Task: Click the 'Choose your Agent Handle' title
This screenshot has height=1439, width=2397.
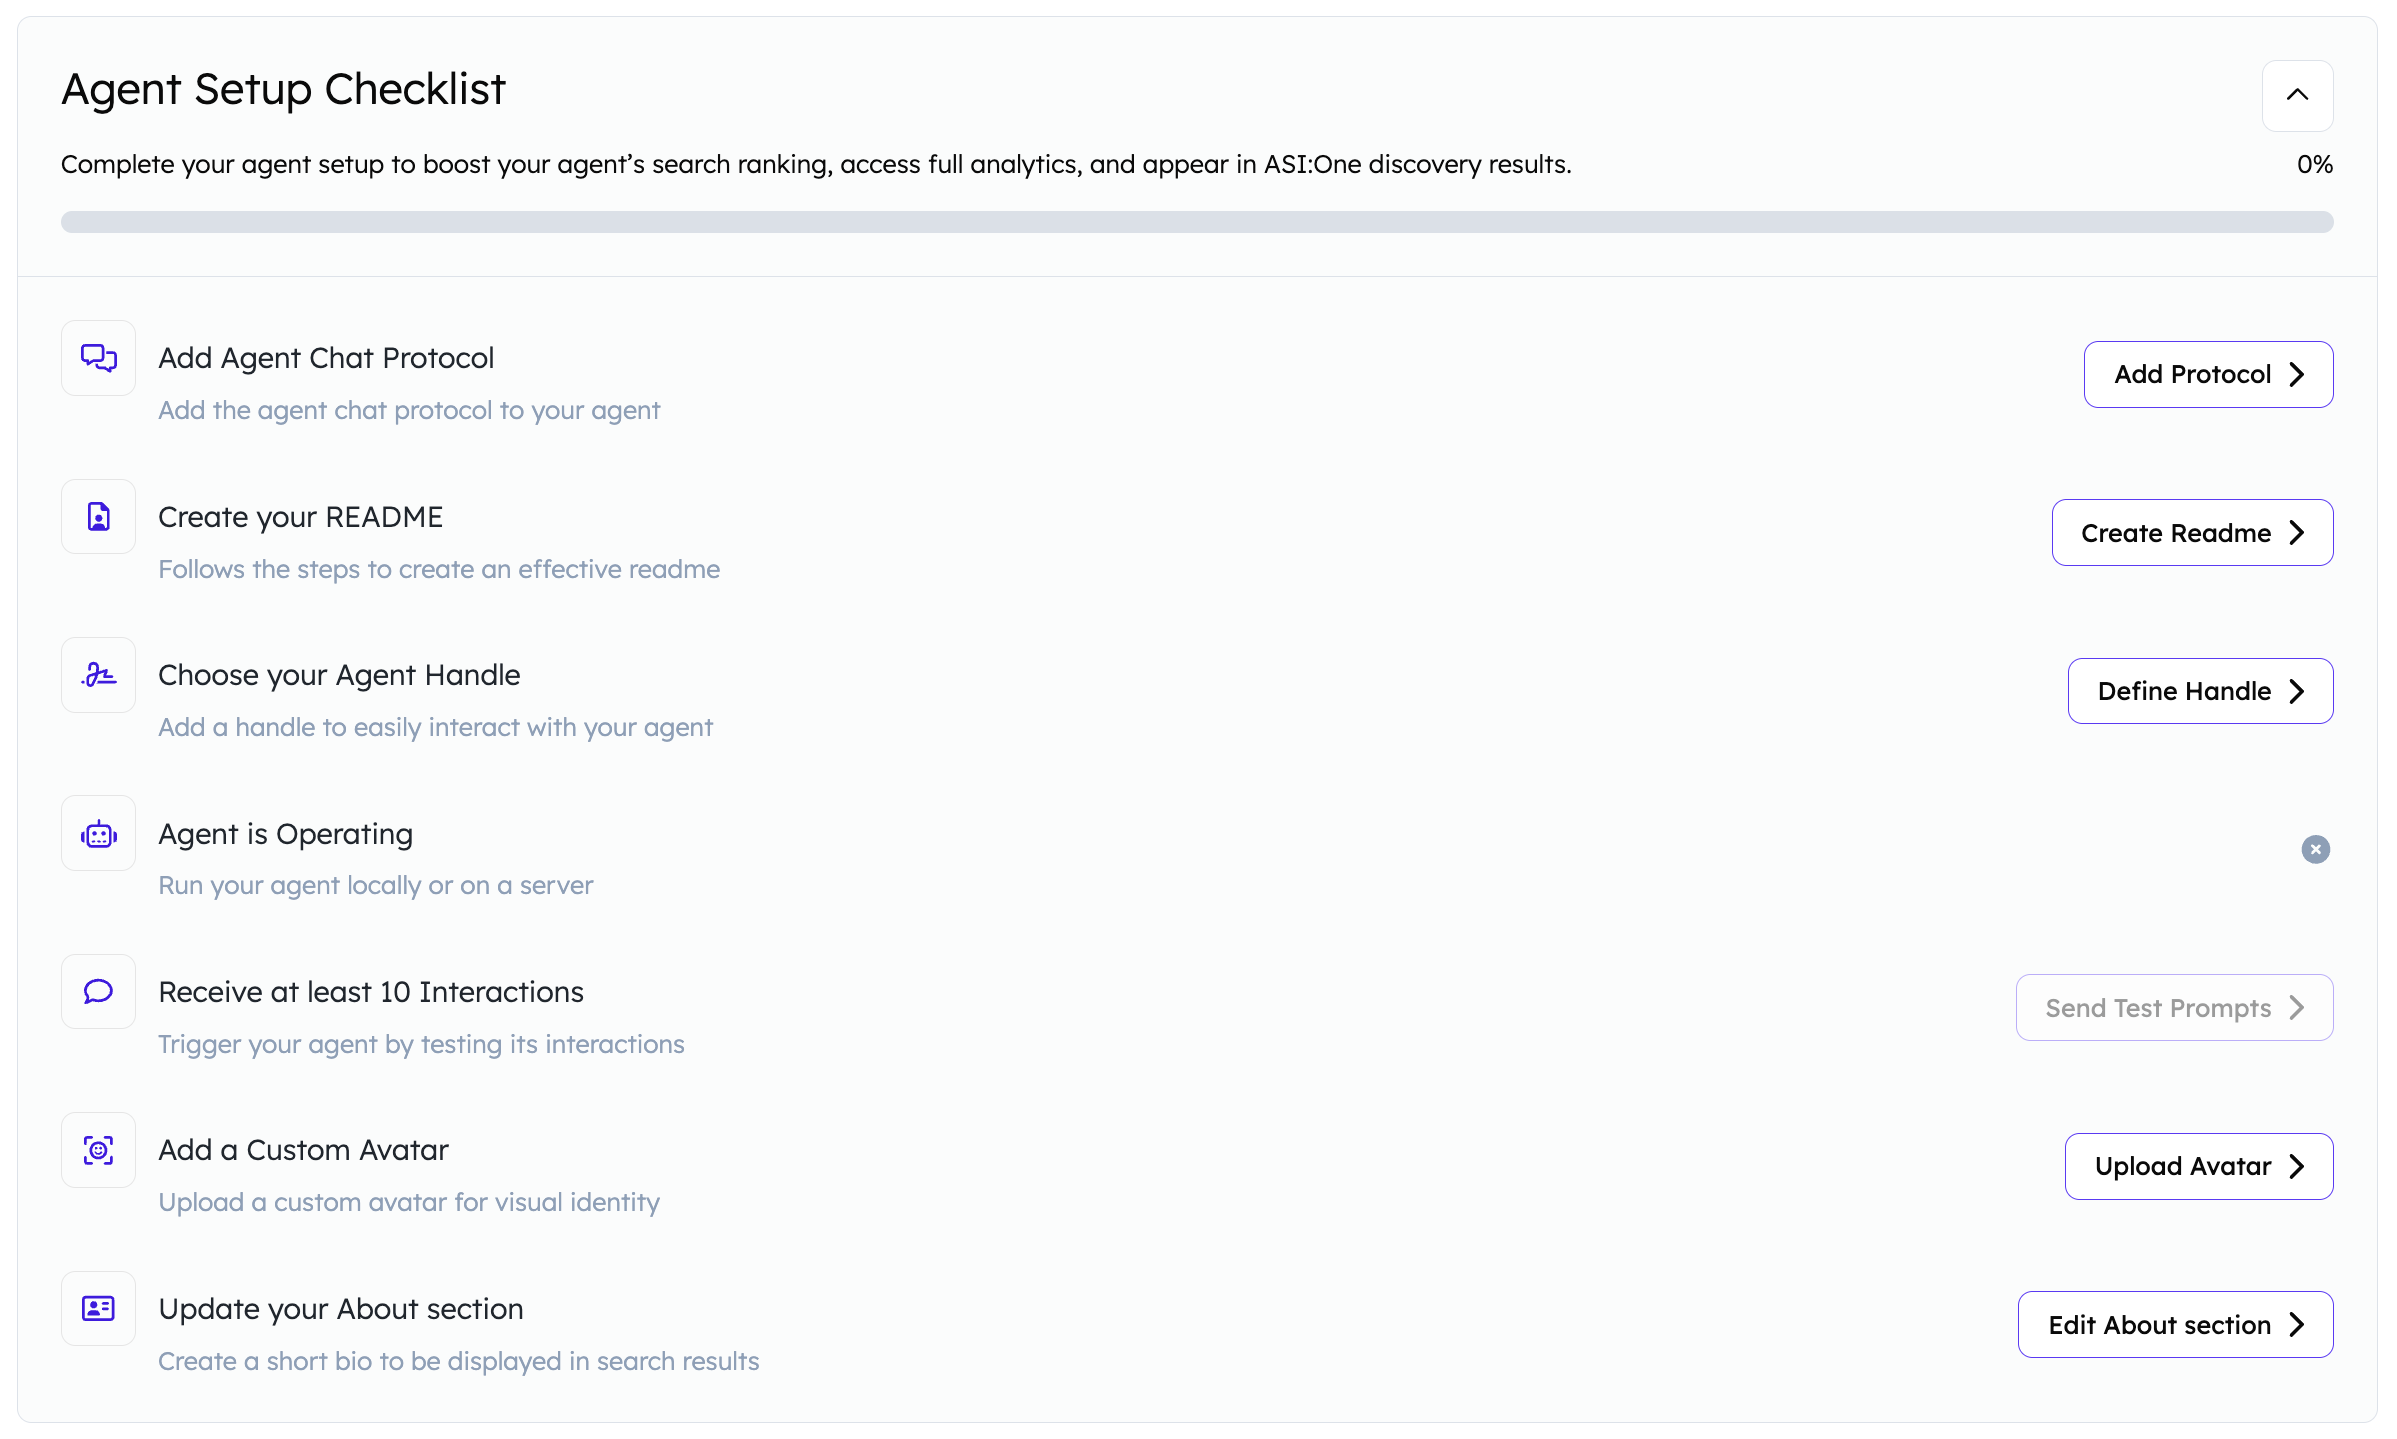Action: tap(339, 675)
